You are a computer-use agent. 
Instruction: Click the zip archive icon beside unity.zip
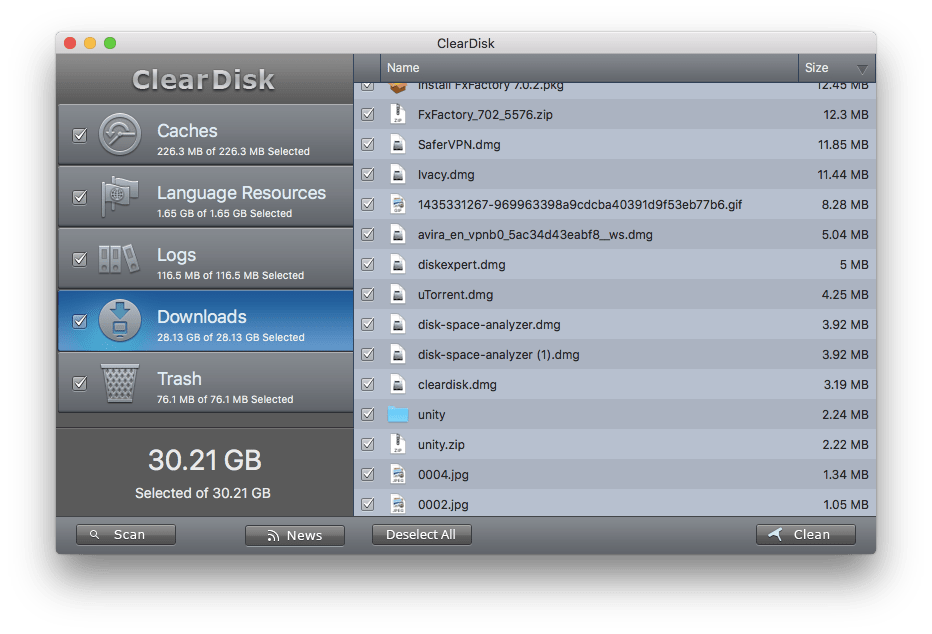(x=396, y=444)
